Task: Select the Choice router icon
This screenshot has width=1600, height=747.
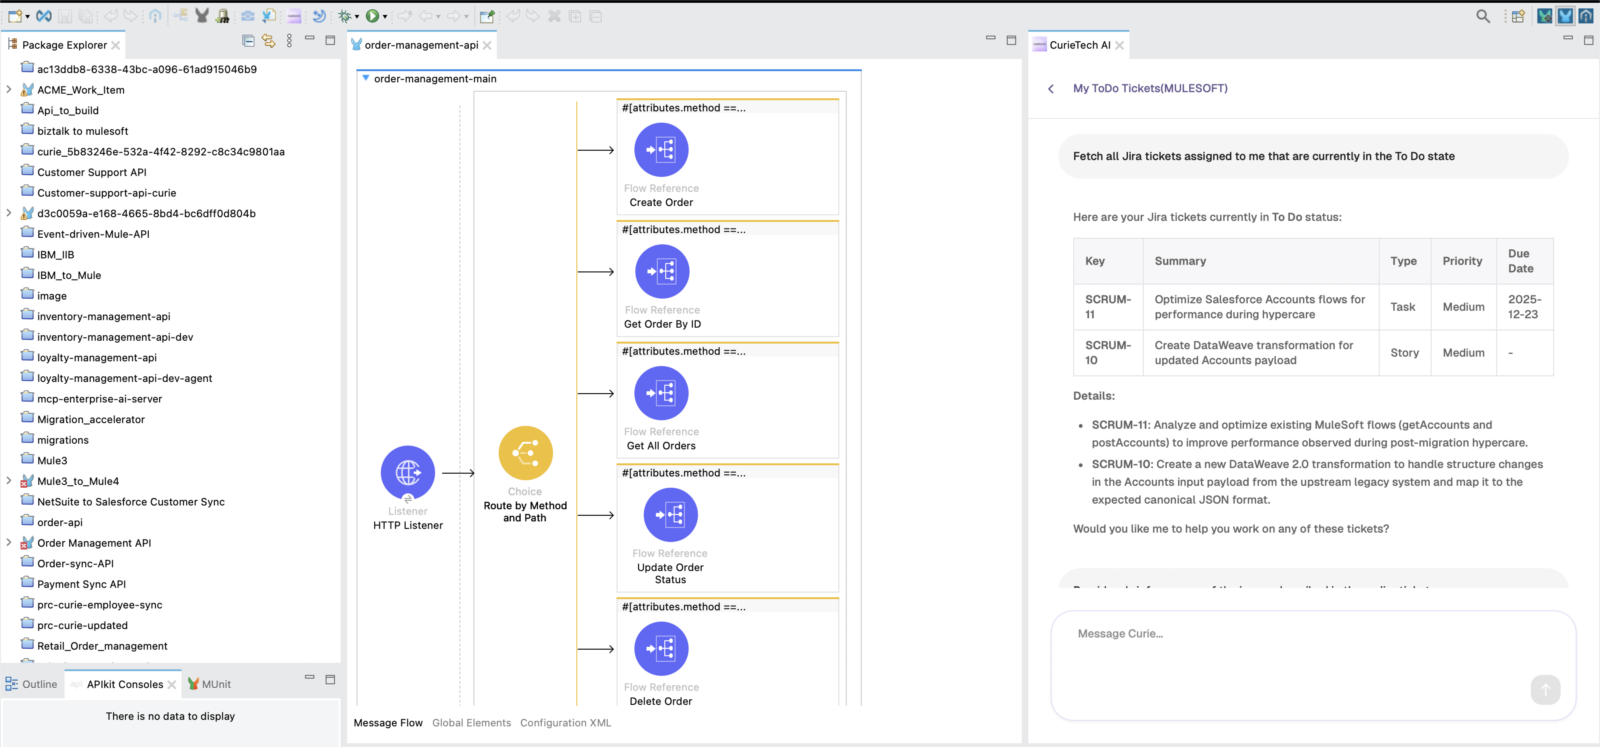Action: point(526,453)
